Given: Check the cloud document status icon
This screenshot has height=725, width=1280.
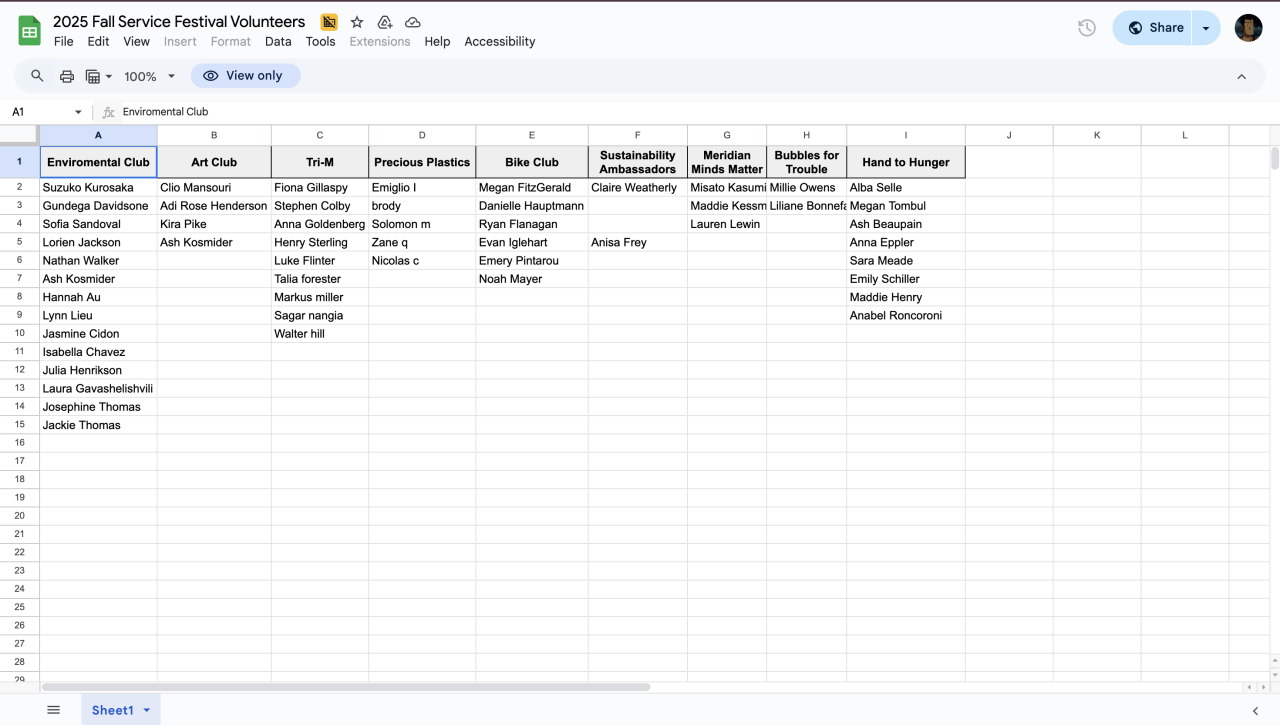Looking at the screenshot, I should tap(412, 22).
